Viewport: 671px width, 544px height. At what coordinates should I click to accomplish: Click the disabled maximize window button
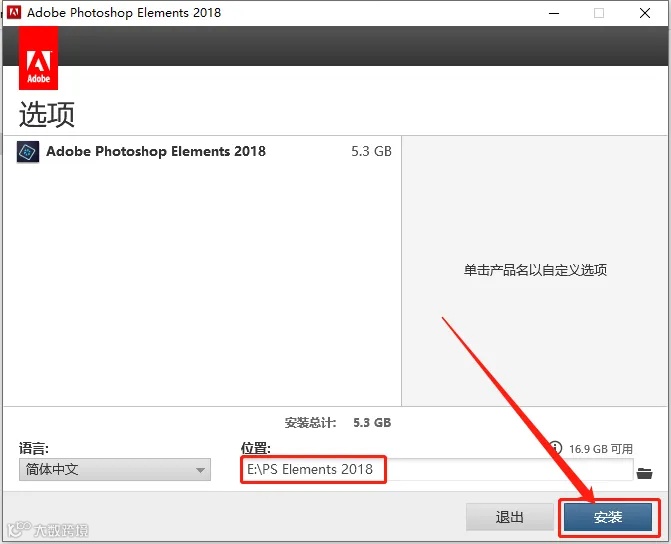pyautogui.click(x=599, y=13)
